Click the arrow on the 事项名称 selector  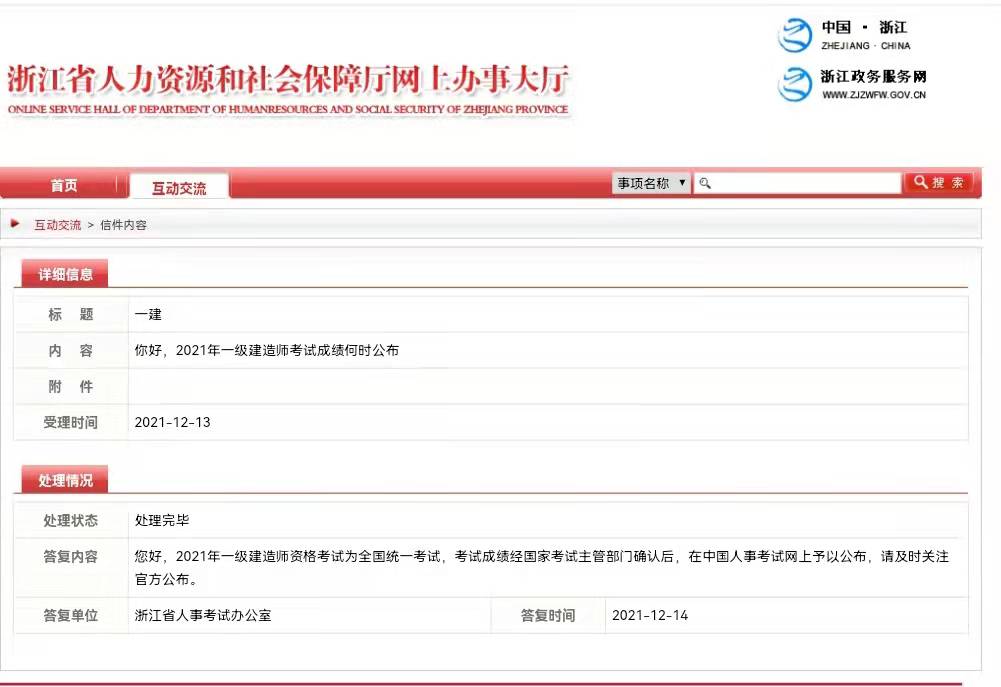click(682, 182)
